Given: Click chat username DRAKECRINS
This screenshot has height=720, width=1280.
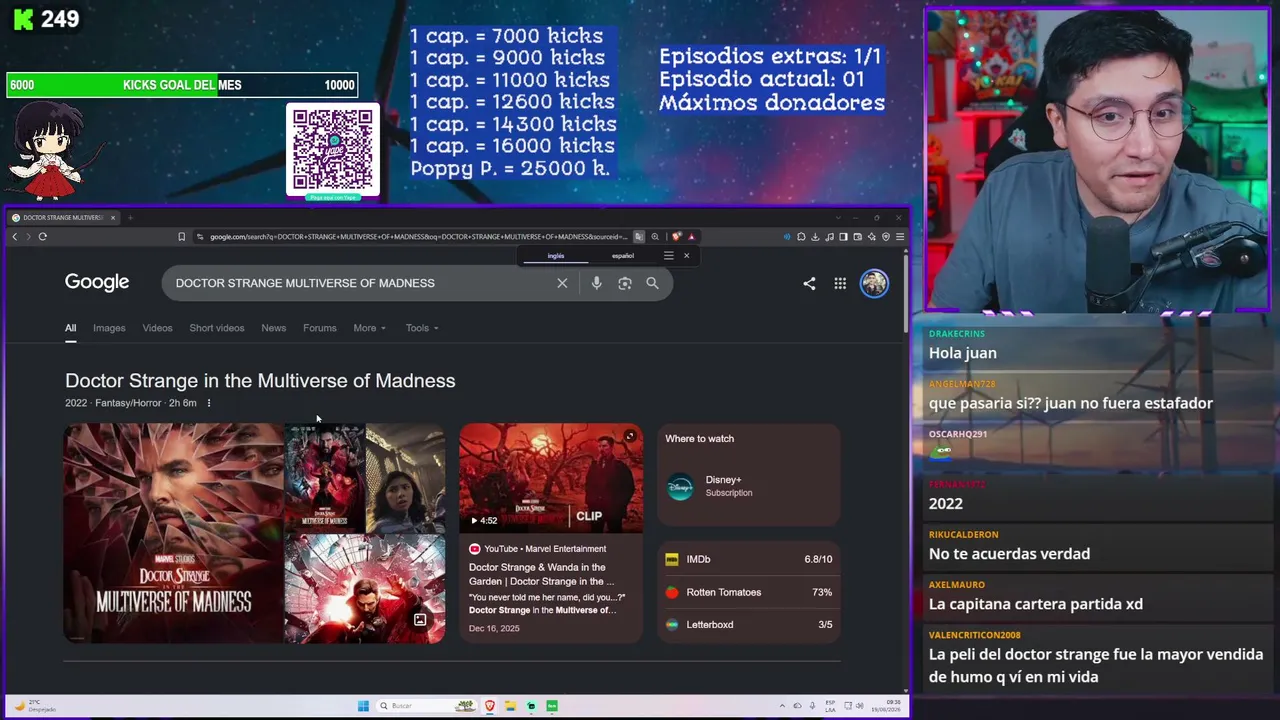Looking at the screenshot, I should click(957, 334).
